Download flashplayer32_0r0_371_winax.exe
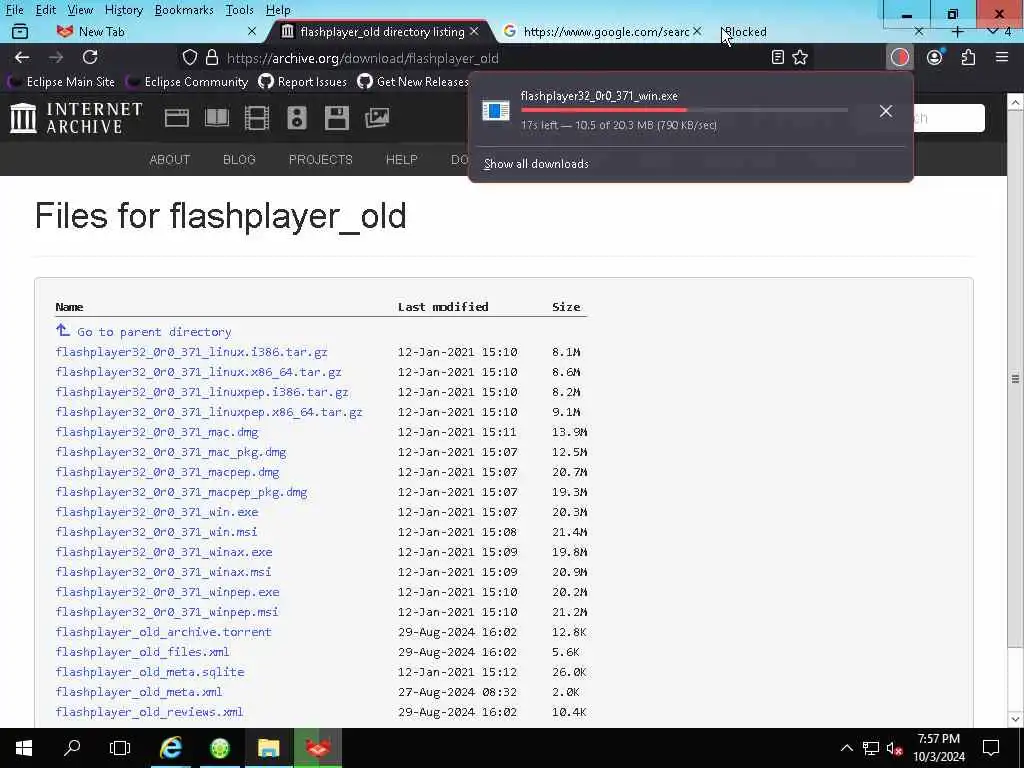Screen dimensions: 1024x768 [164, 552]
